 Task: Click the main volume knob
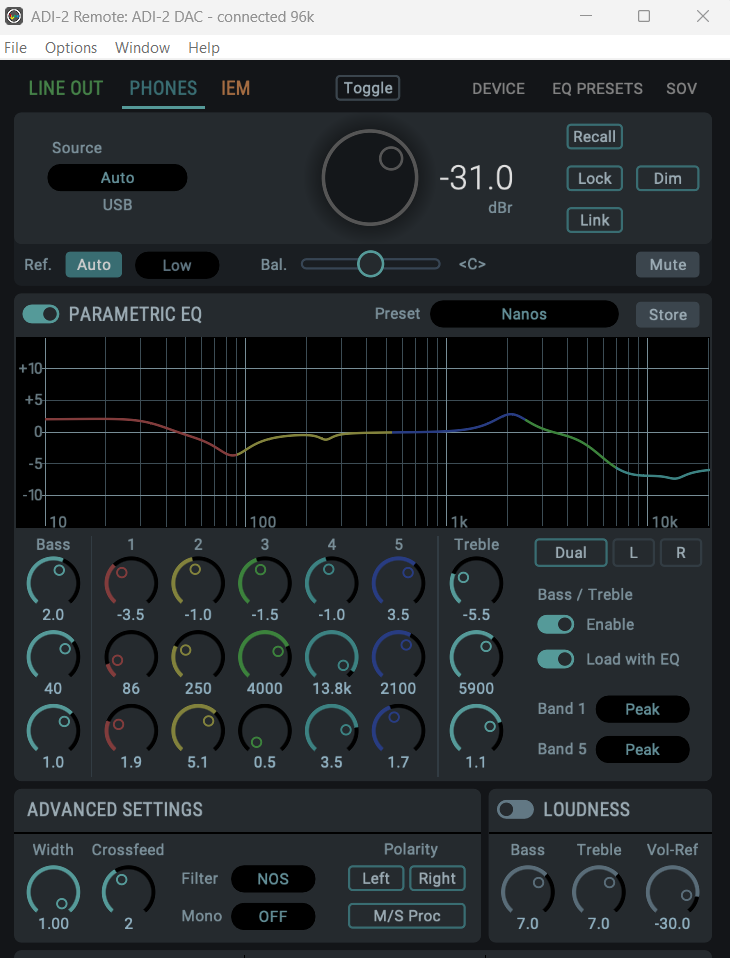click(370, 178)
